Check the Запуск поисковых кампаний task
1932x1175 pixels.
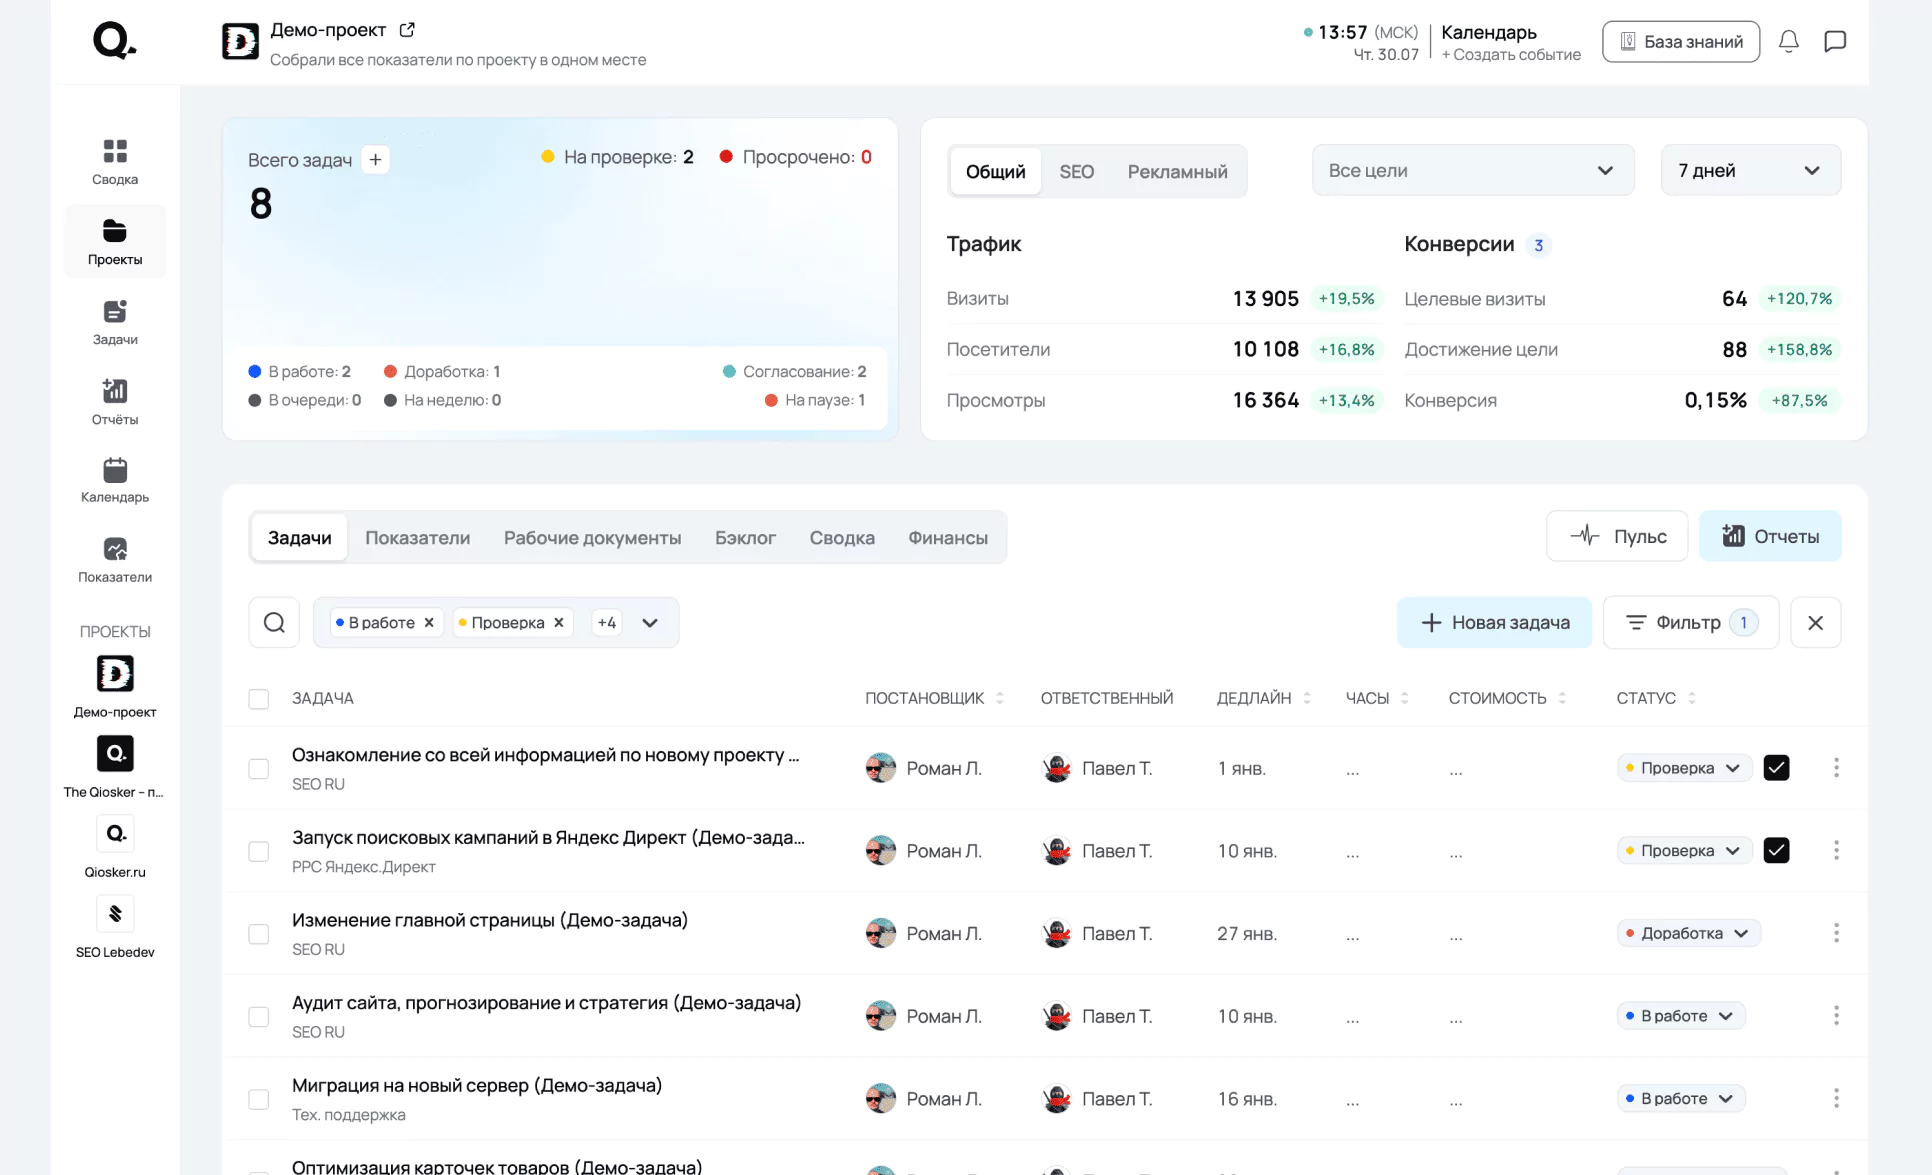click(x=259, y=852)
